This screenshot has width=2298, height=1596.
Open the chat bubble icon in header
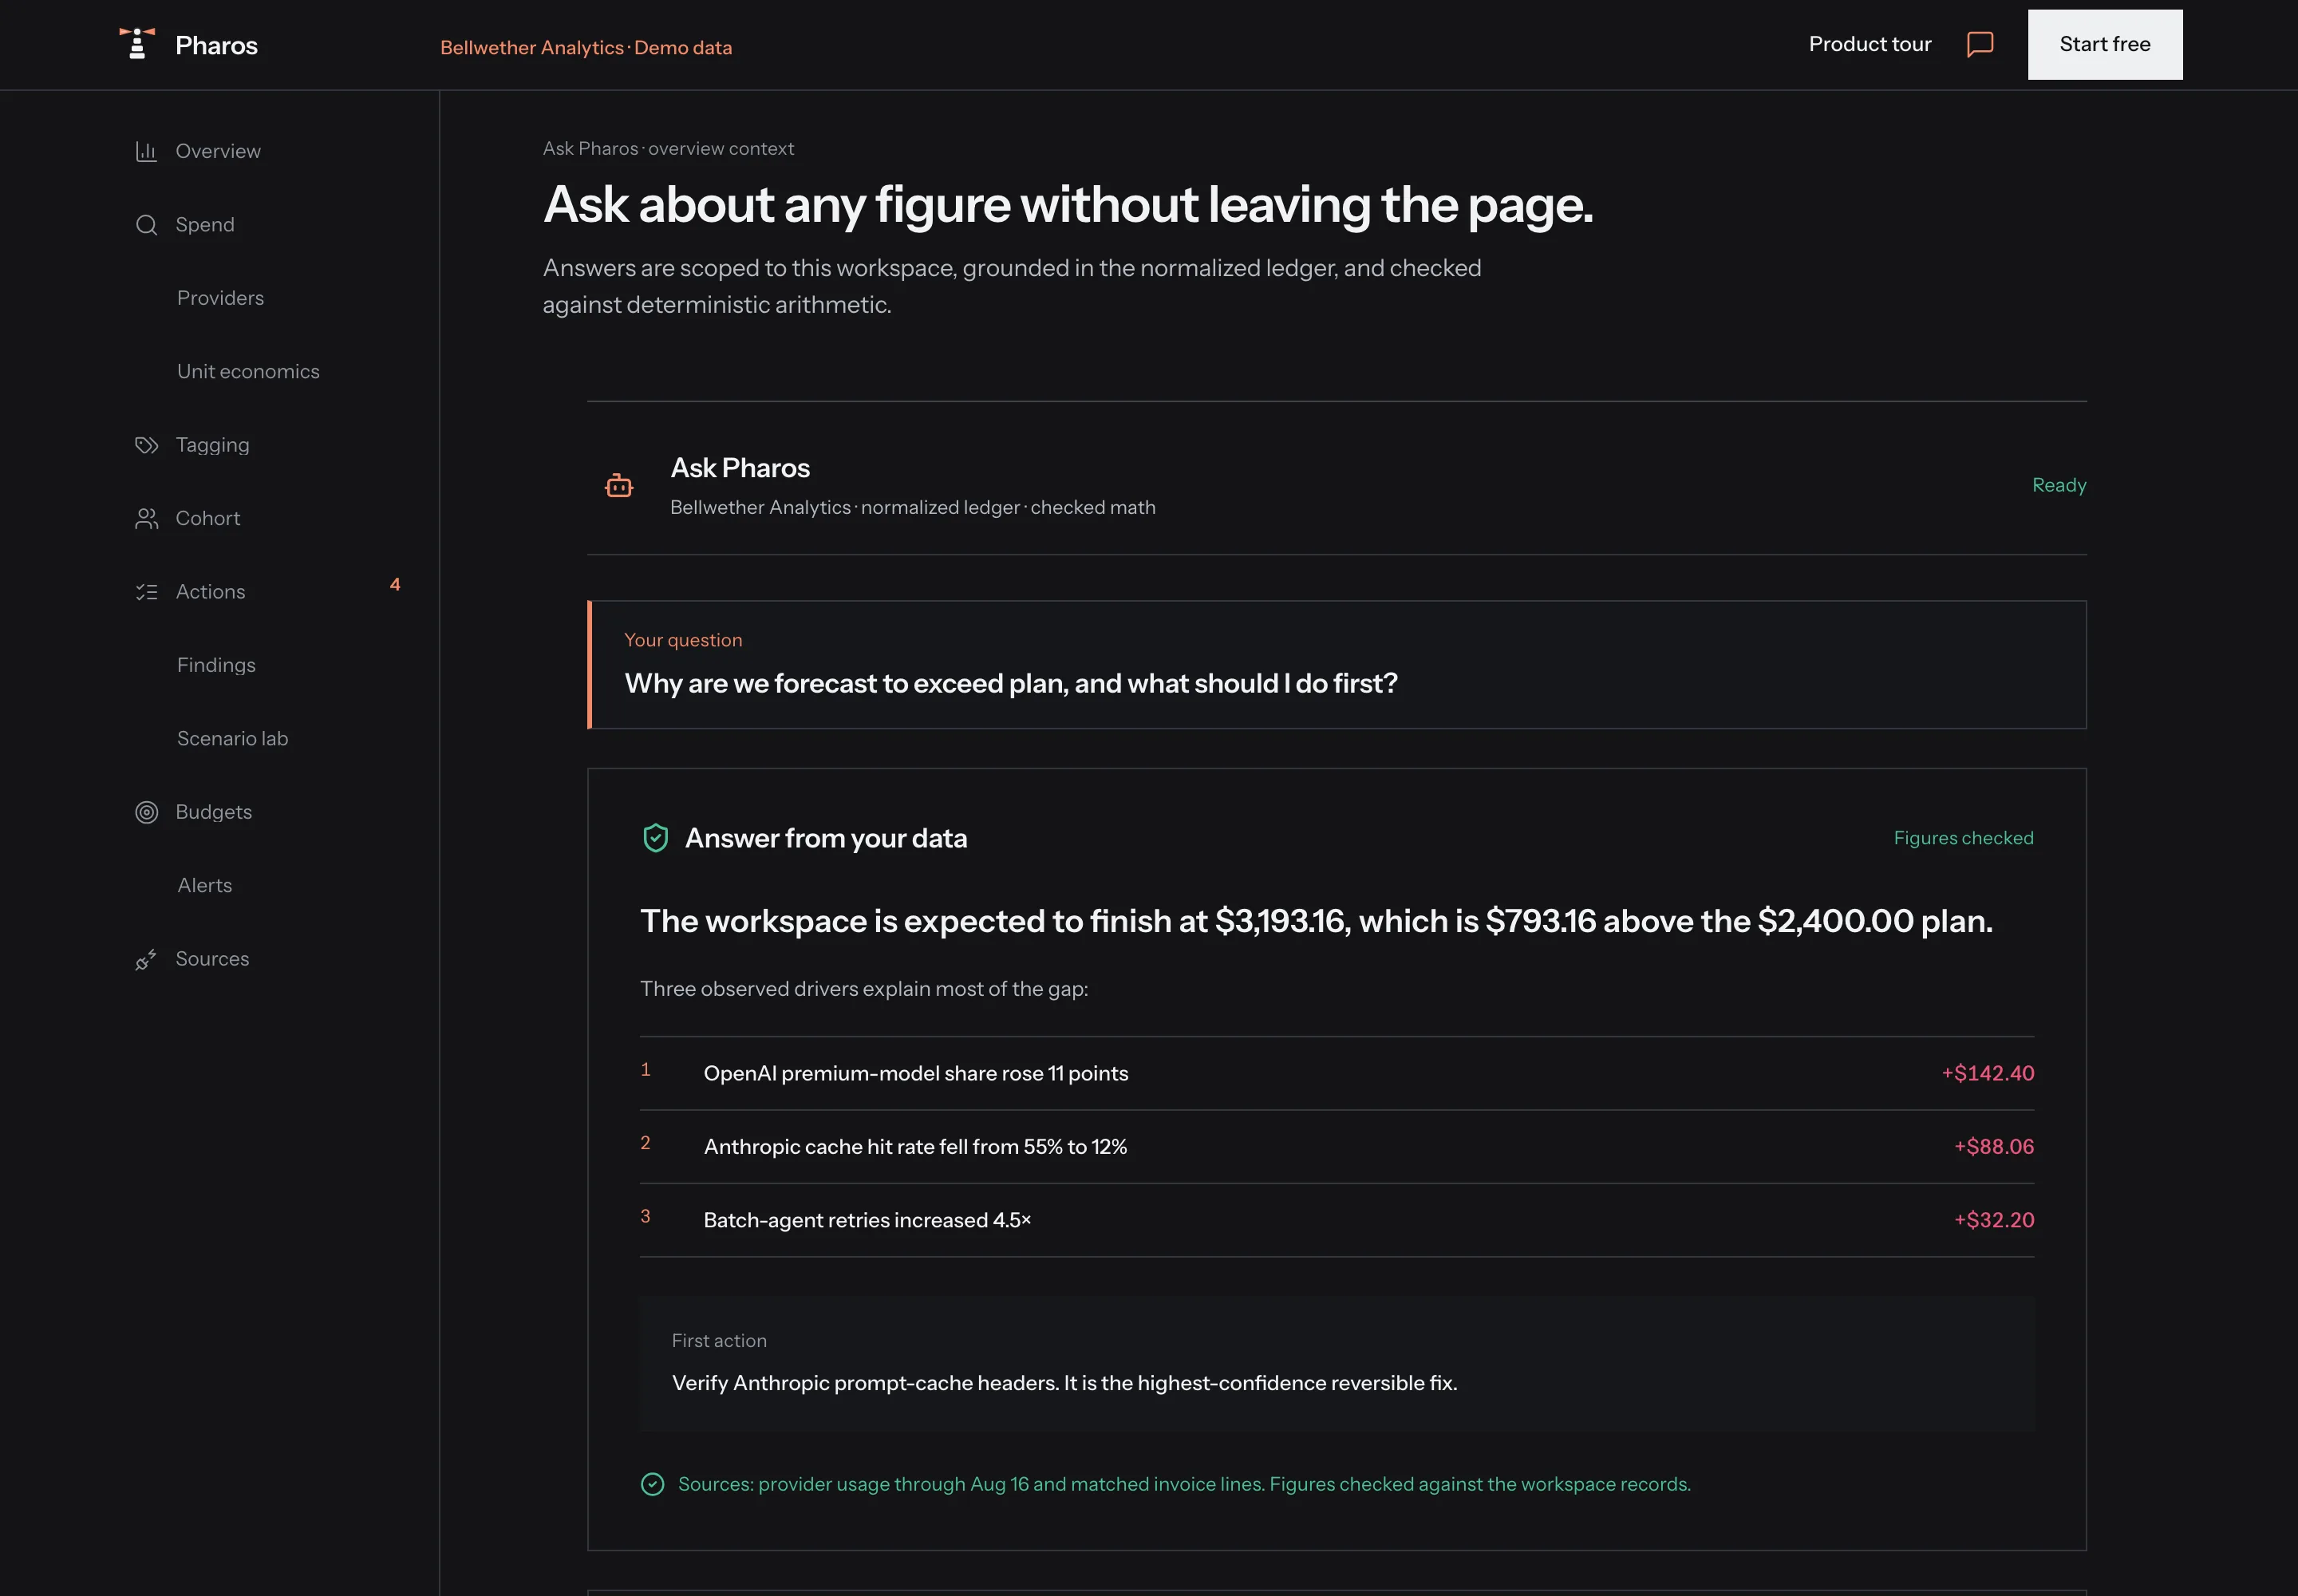(1979, 44)
